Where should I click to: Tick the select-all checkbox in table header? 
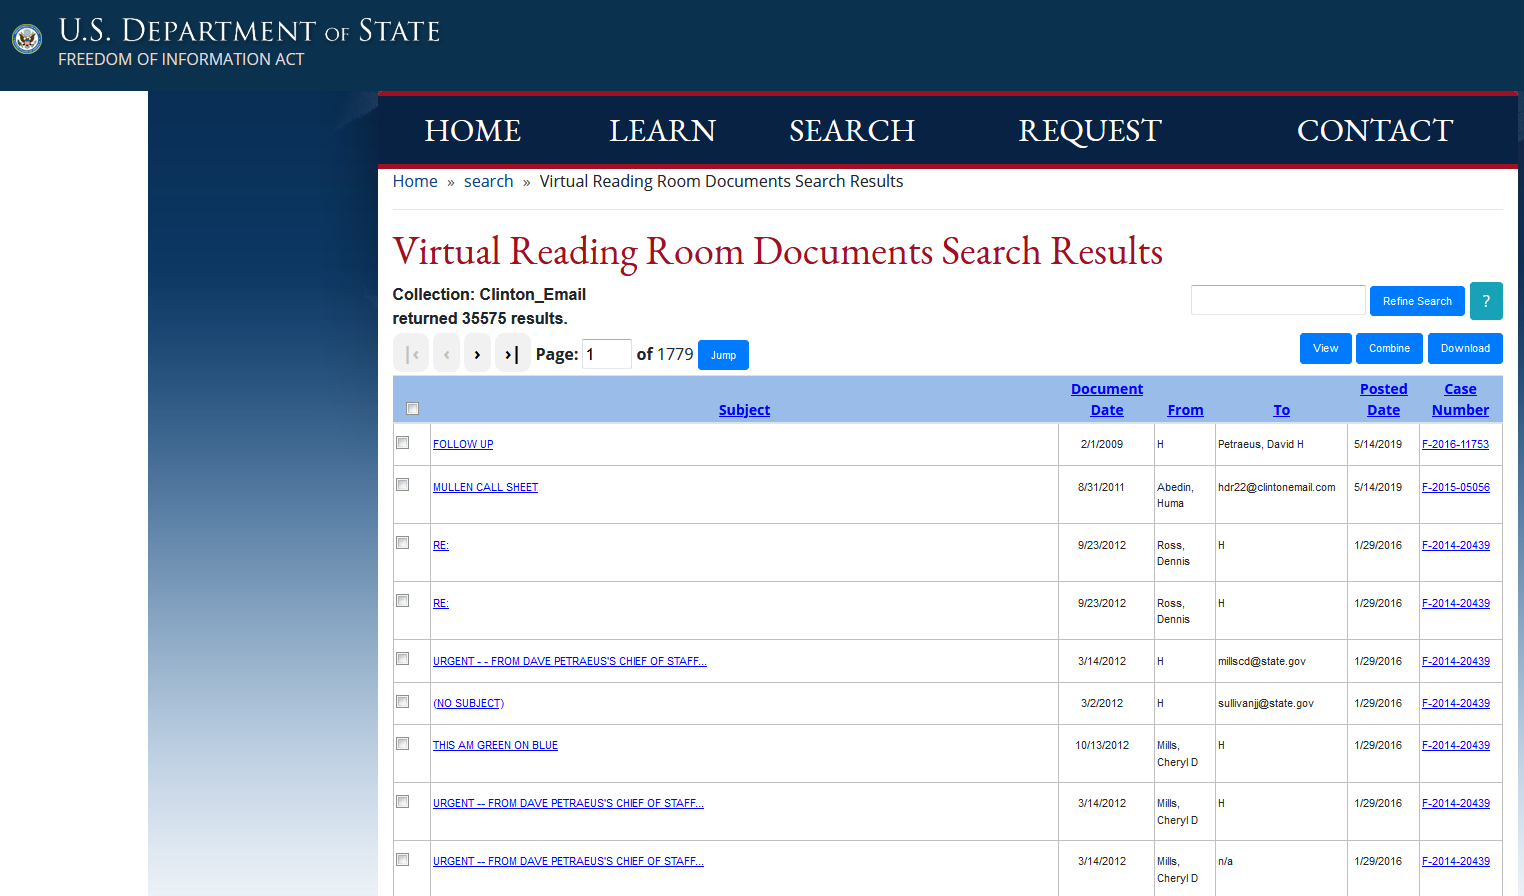point(412,409)
